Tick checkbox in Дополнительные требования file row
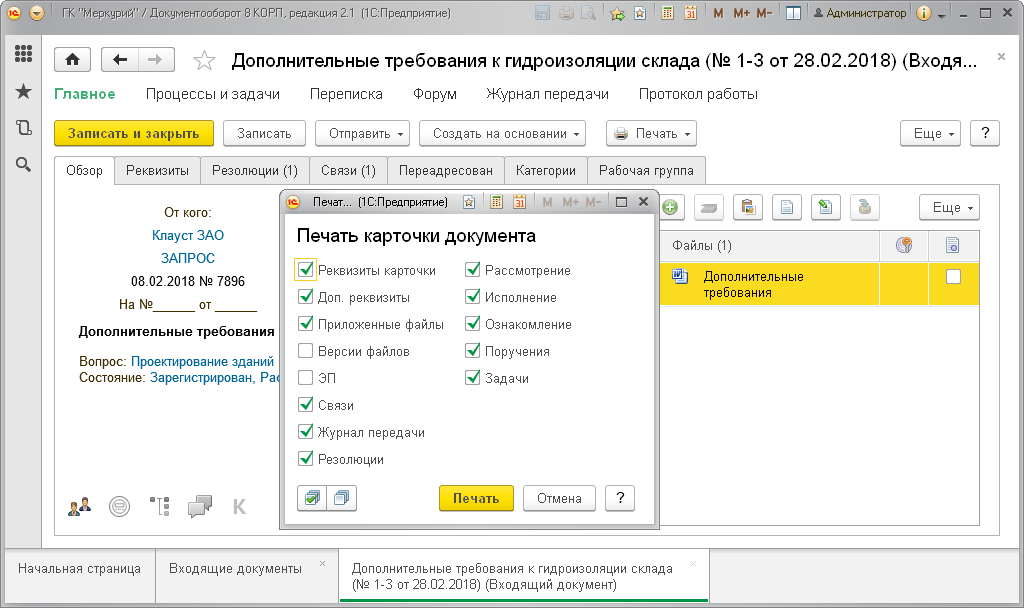Image resolution: width=1024 pixels, height=608 pixels. pos(953,277)
